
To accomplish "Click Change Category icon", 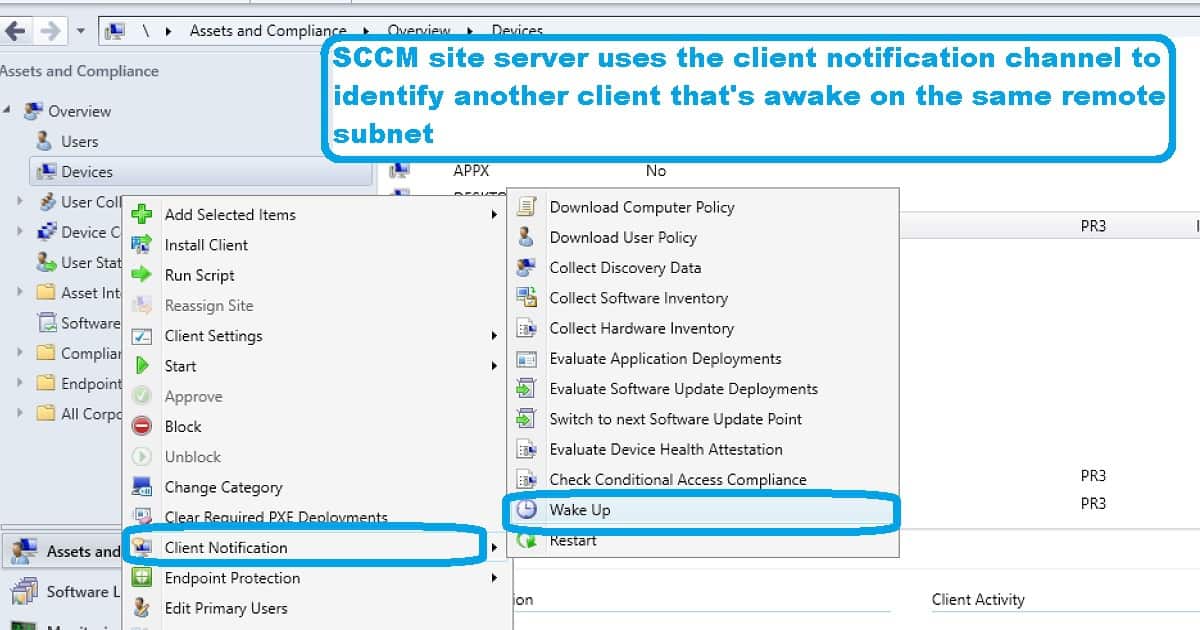I will point(143,487).
